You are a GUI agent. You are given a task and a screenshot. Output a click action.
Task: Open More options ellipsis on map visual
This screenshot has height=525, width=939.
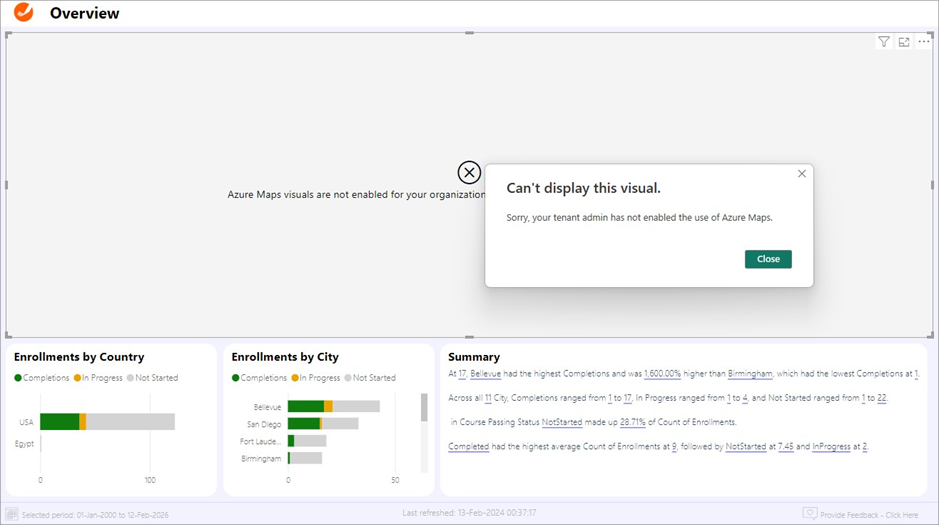[924, 42]
